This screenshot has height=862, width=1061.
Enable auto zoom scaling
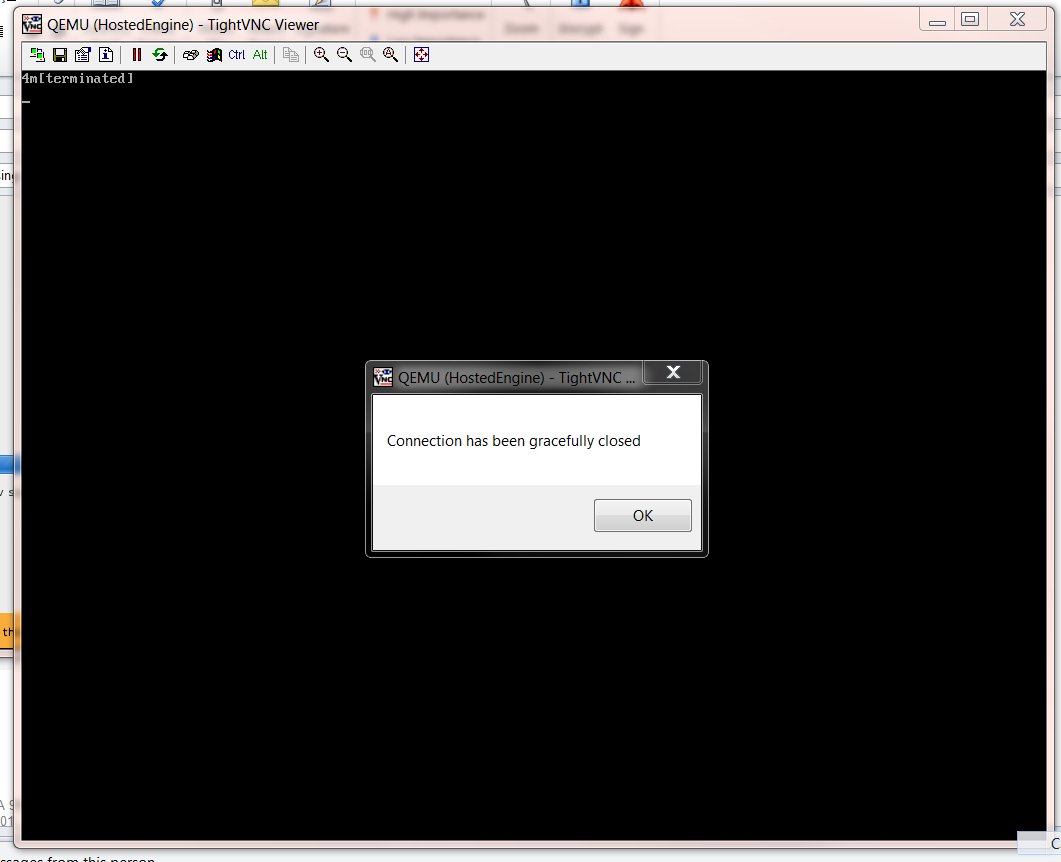390,55
